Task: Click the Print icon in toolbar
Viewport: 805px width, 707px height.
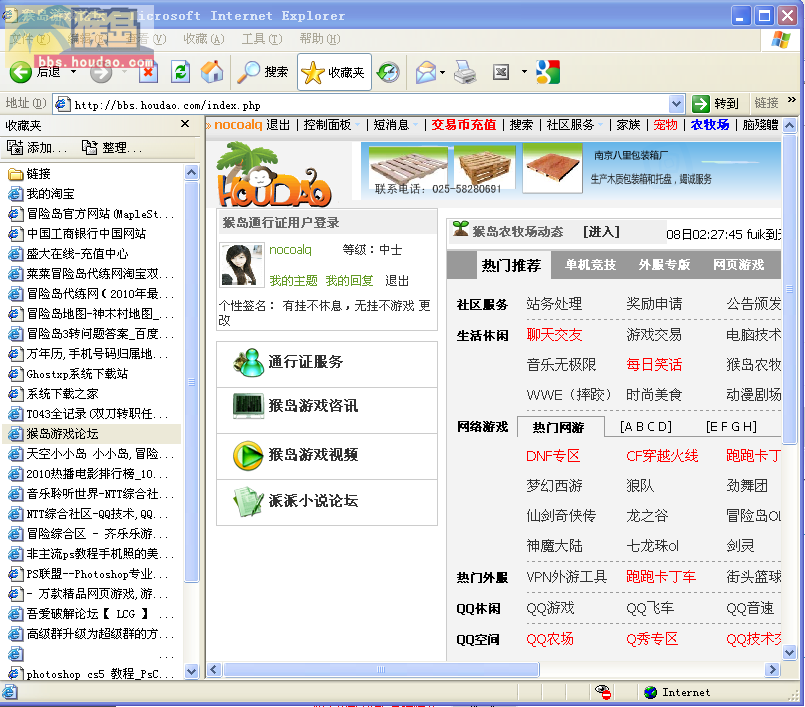Action: click(x=465, y=72)
